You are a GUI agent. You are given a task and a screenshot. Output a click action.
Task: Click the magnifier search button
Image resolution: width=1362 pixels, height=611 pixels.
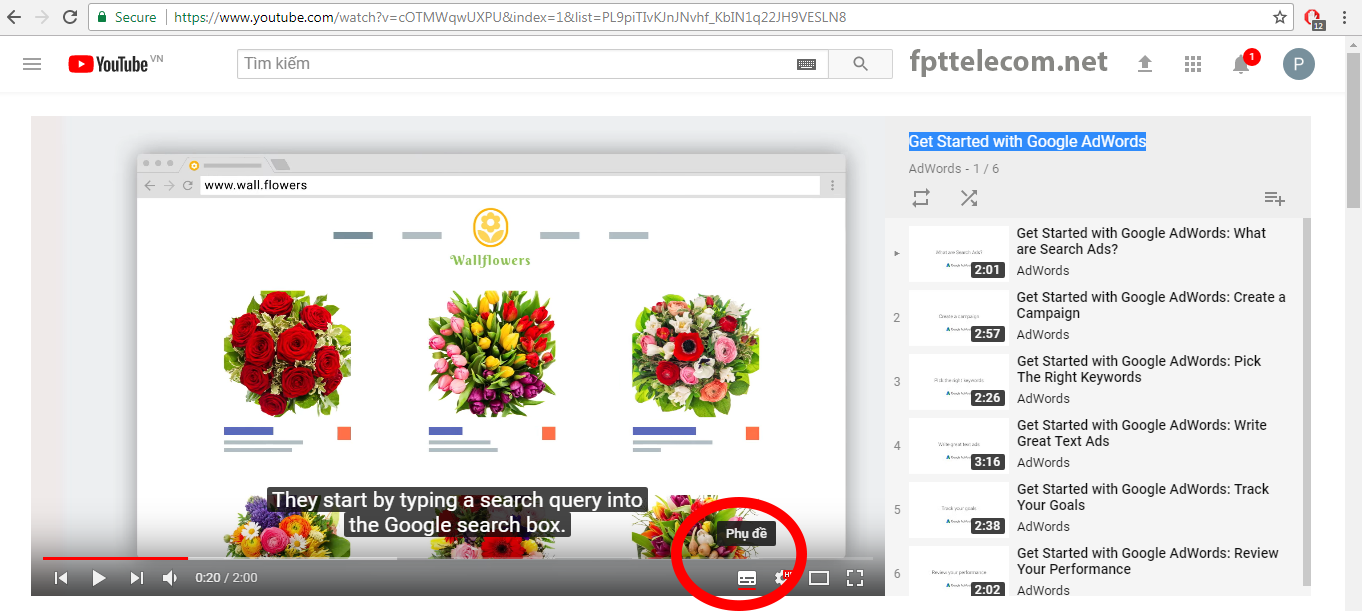point(861,64)
